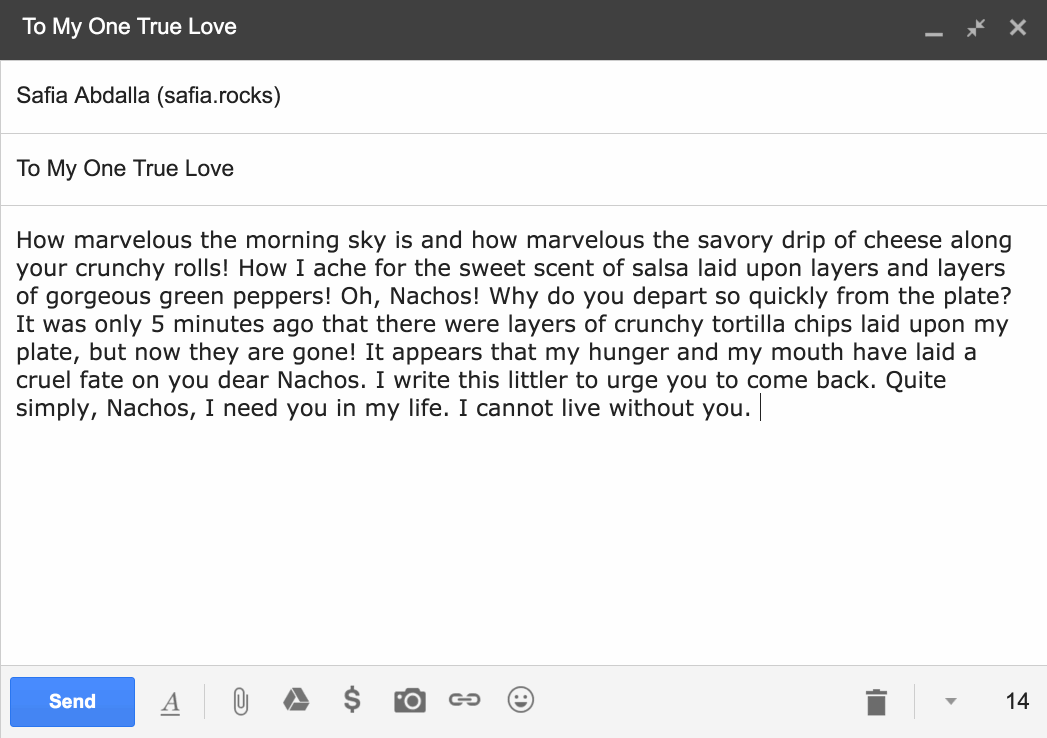Viewport: 1047px width, 738px height.
Task: Click the blue Send button
Action: coord(72,701)
